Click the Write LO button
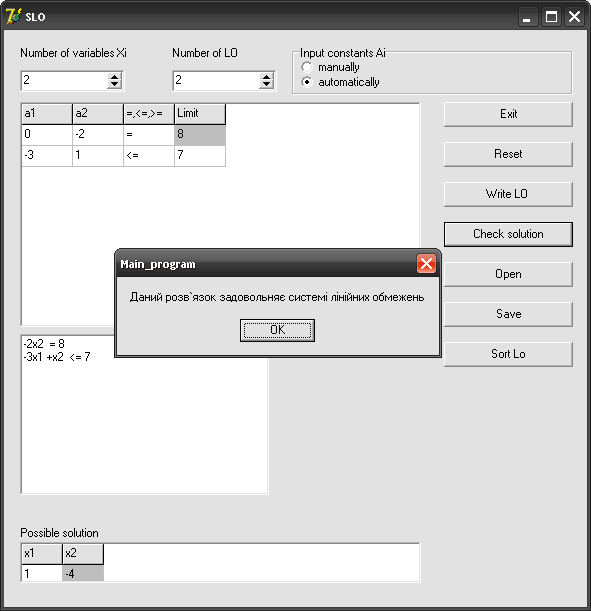 point(508,194)
